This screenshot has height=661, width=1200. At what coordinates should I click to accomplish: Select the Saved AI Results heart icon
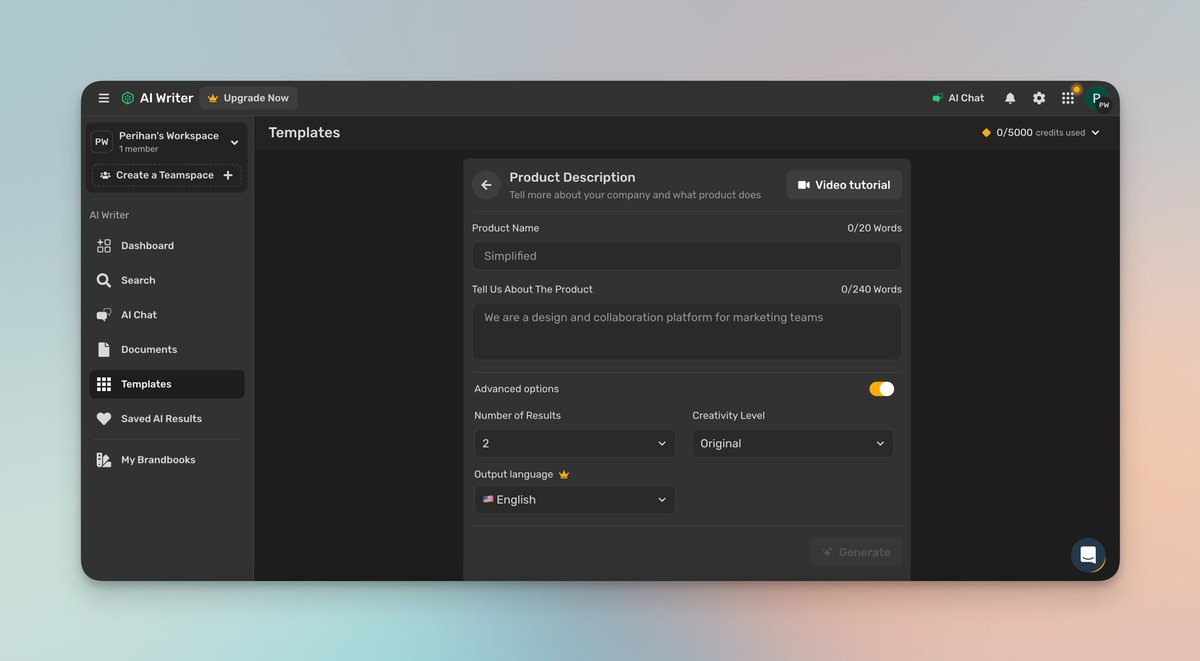click(x=105, y=419)
